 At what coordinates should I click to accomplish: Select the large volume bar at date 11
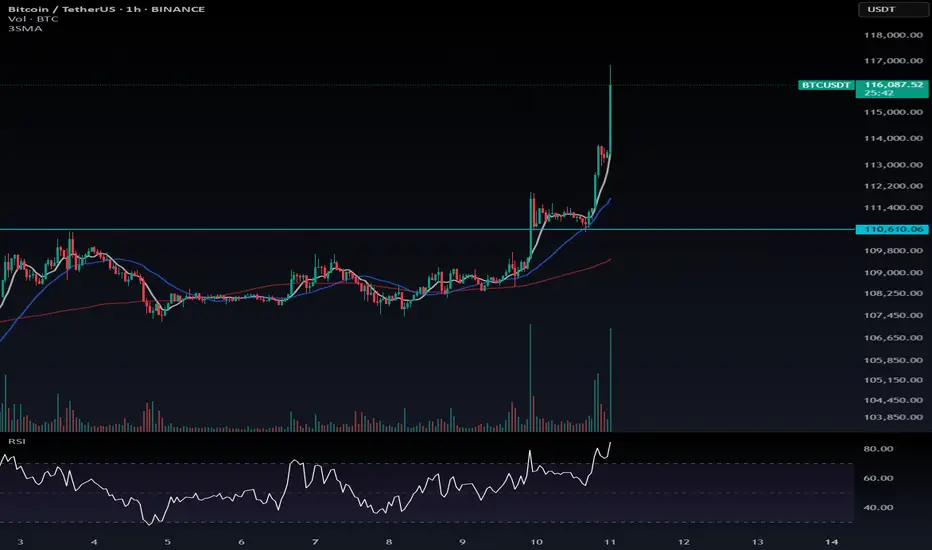[610, 379]
